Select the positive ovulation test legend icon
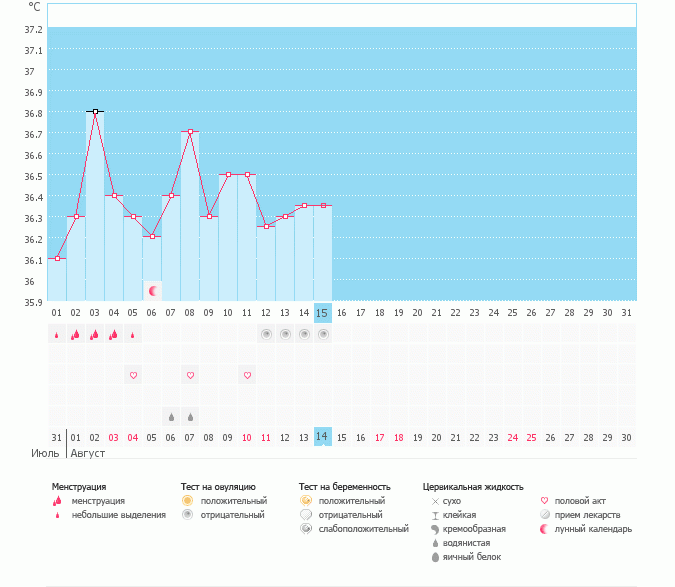The width and height of the screenshot is (675, 587). 187,500
